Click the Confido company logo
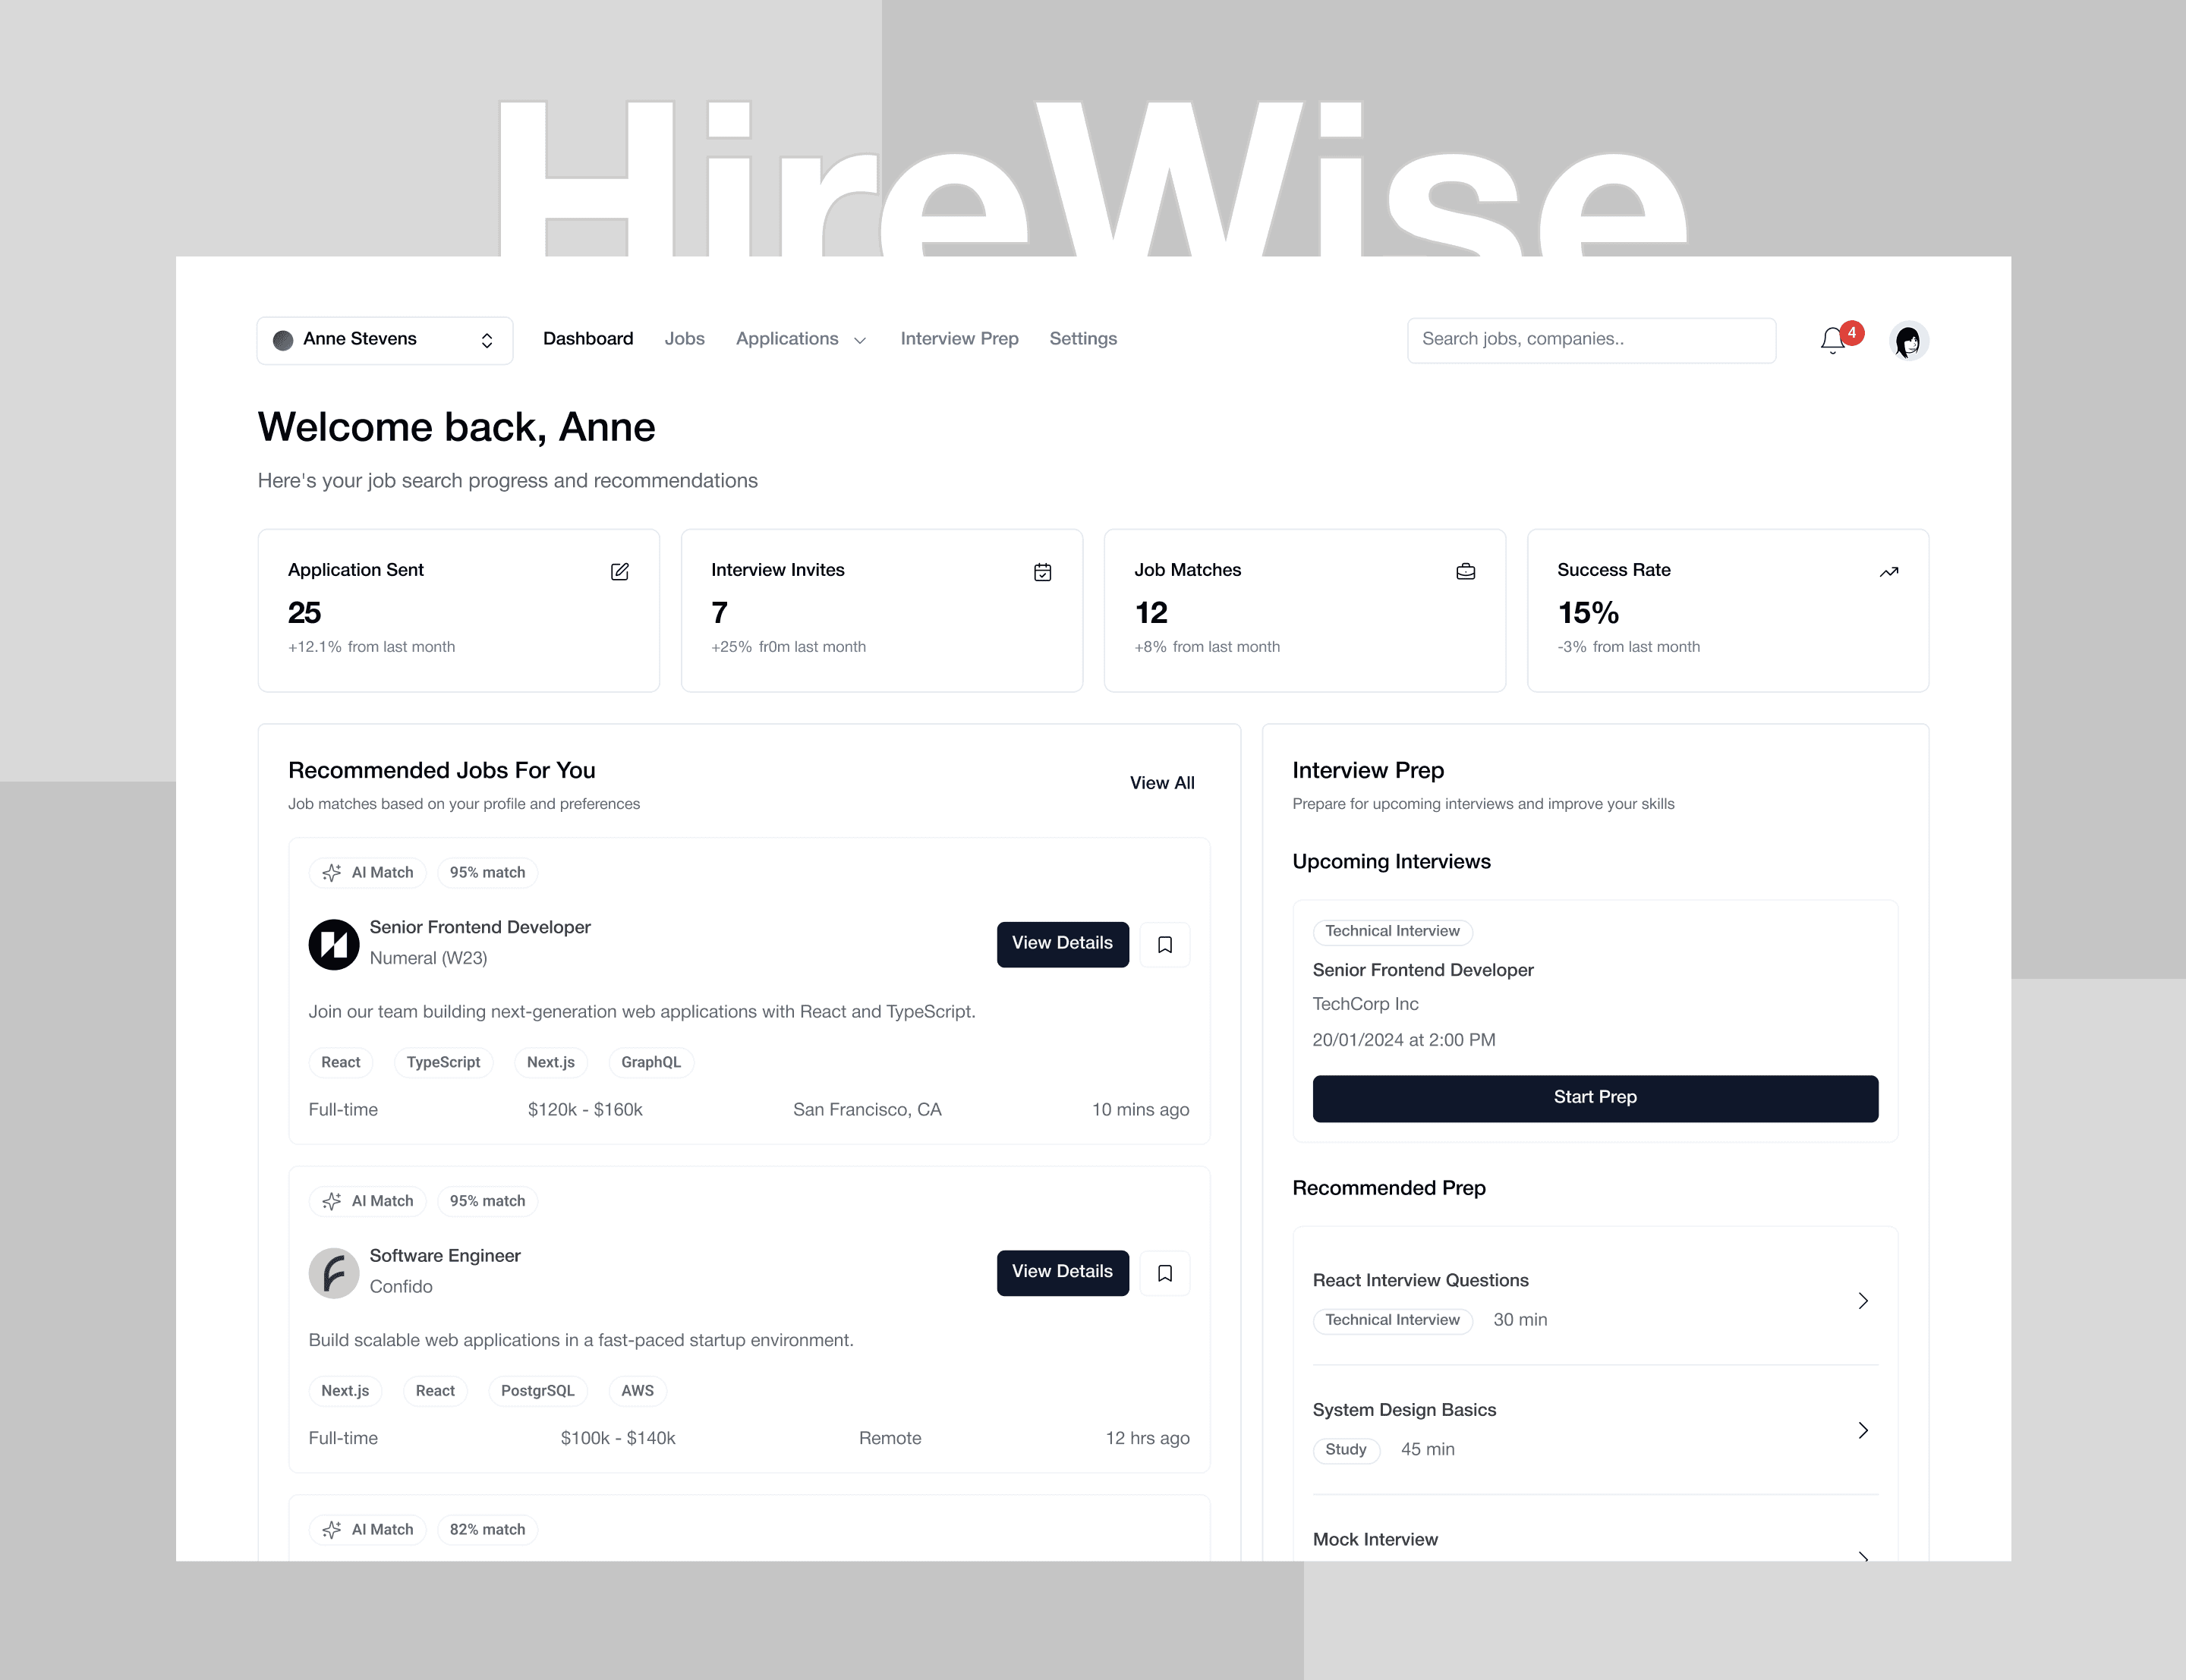2186x1680 pixels. pos(334,1273)
